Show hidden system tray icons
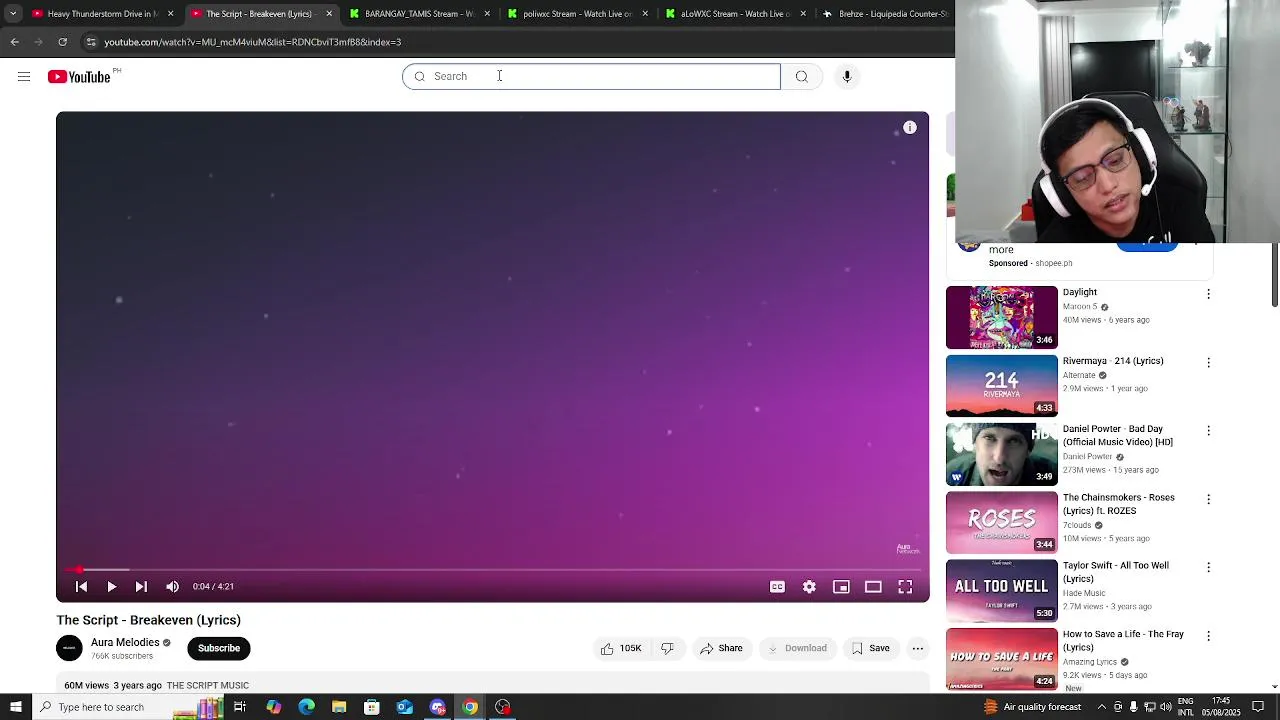Screen dimensions: 1280x720 (x=1101, y=707)
